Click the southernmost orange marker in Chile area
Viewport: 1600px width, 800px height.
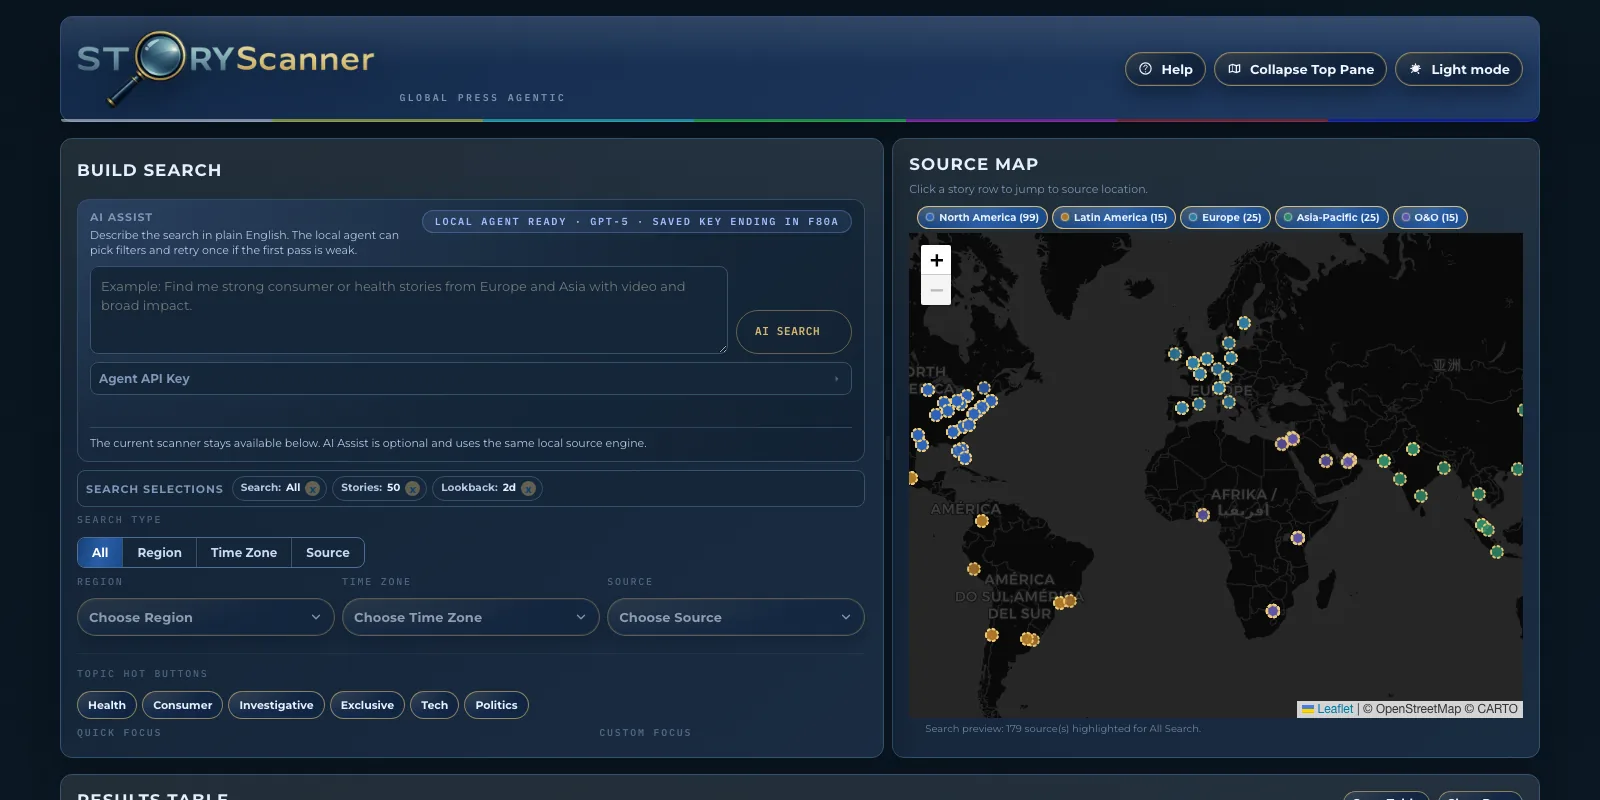point(992,635)
